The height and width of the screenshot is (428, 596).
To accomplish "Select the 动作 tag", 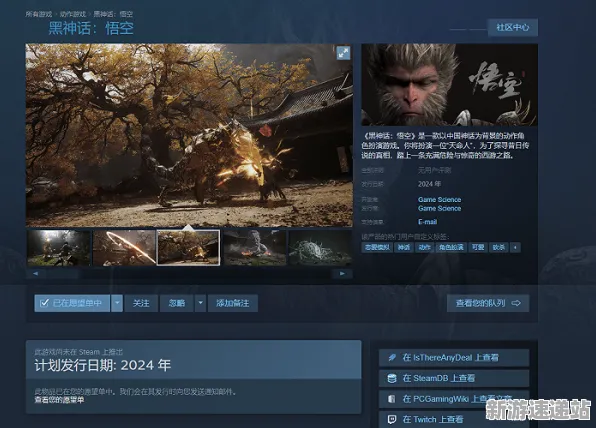I will [x=424, y=247].
